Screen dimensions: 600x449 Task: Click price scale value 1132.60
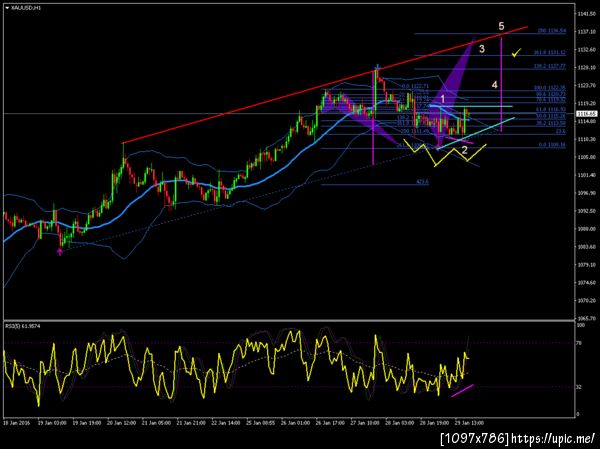click(x=587, y=50)
